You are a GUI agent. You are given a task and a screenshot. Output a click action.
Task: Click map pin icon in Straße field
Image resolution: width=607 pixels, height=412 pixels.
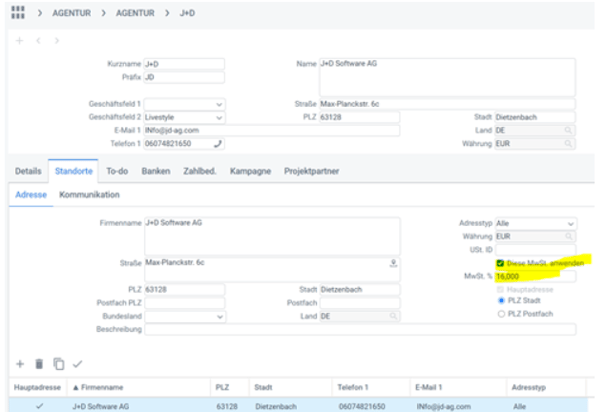click(393, 263)
